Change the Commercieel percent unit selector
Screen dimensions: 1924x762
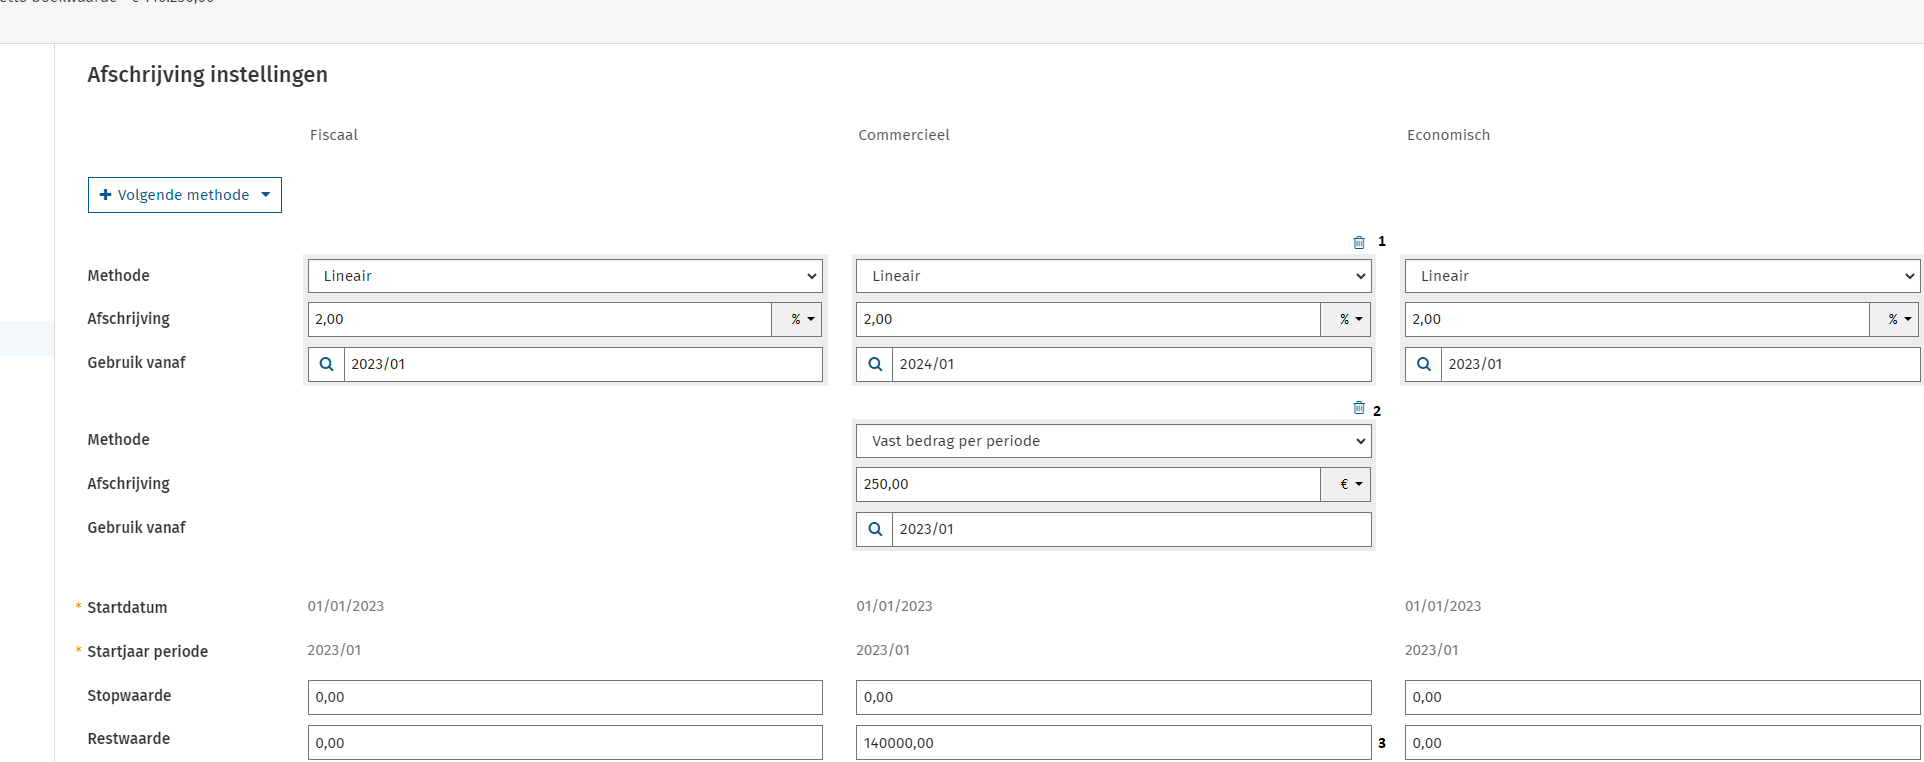point(1346,319)
